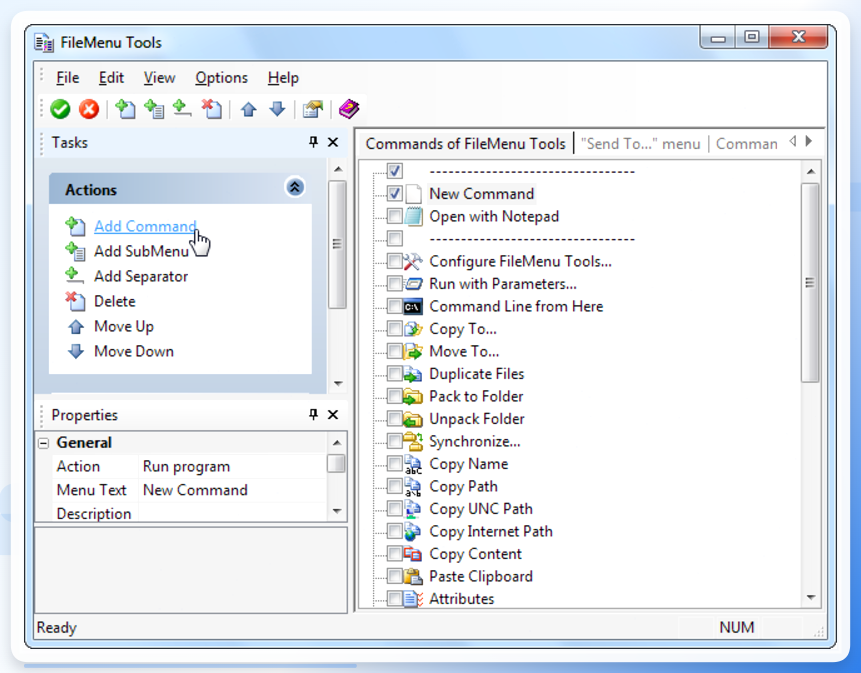Click the Tasks panel vertical scrollbar thumb
The image size is (861, 673).
(337, 244)
